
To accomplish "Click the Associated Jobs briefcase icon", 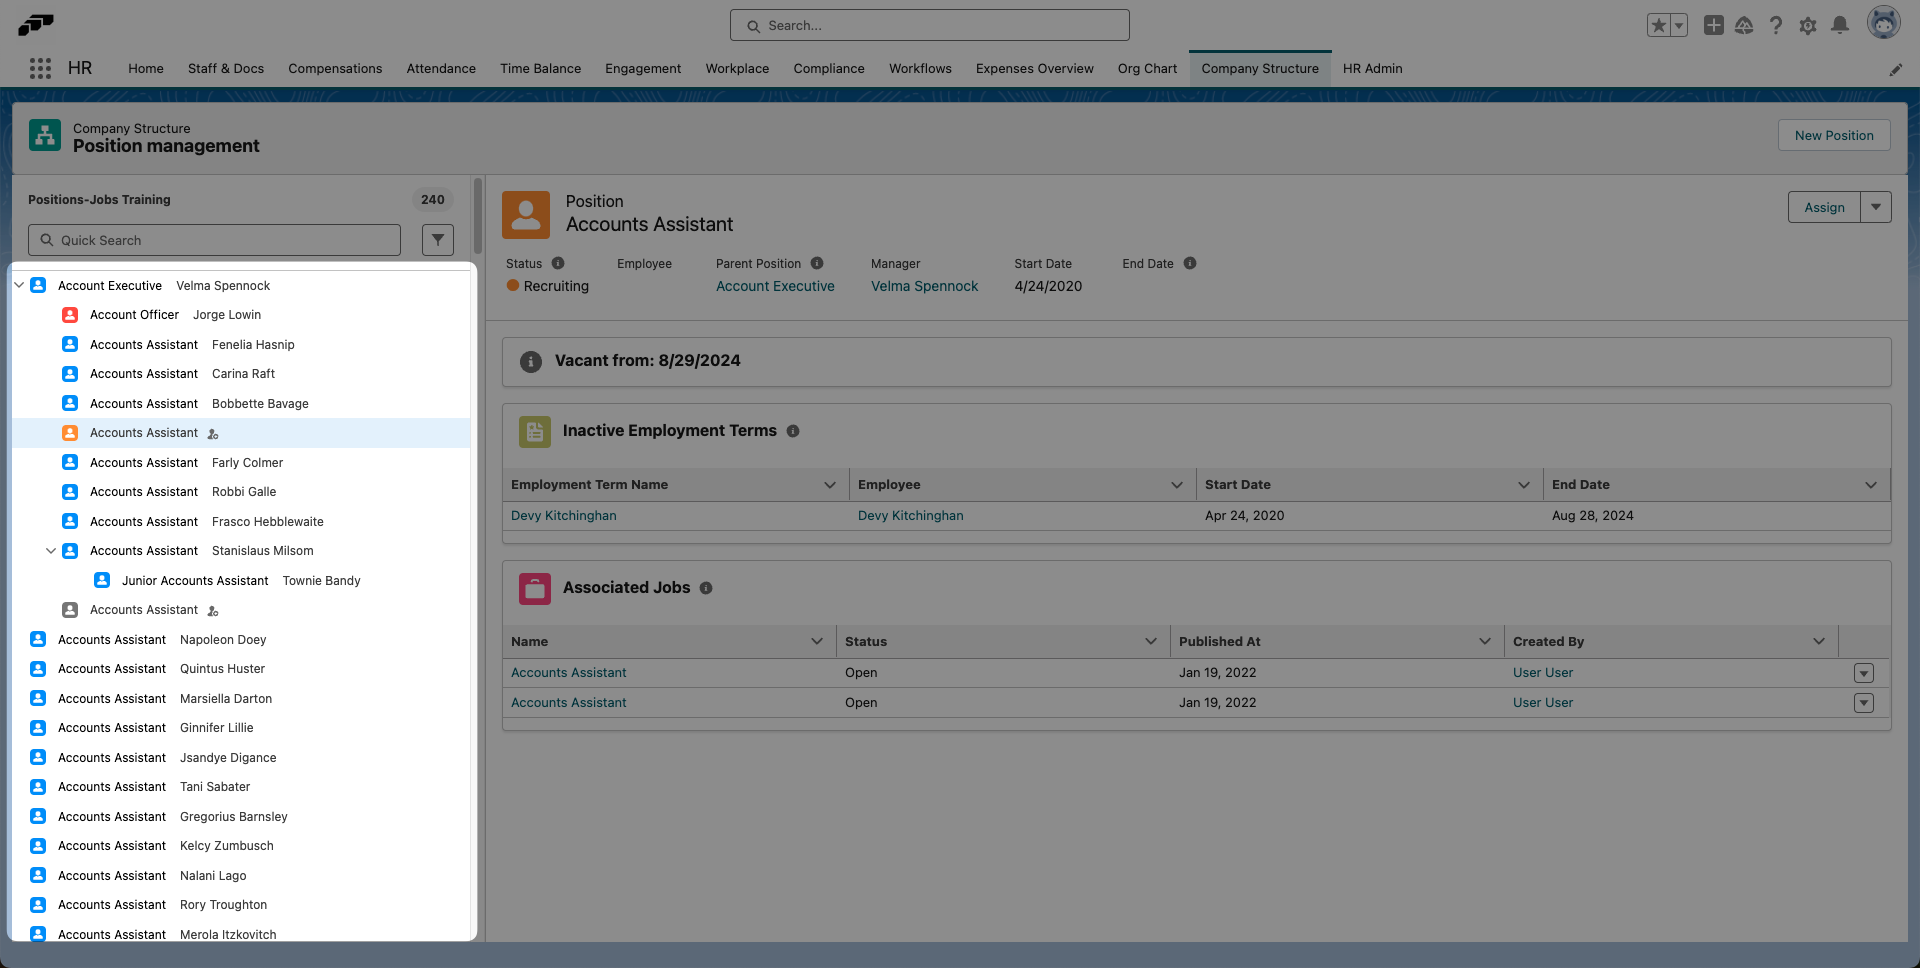I will pyautogui.click(x=535, y=588).
